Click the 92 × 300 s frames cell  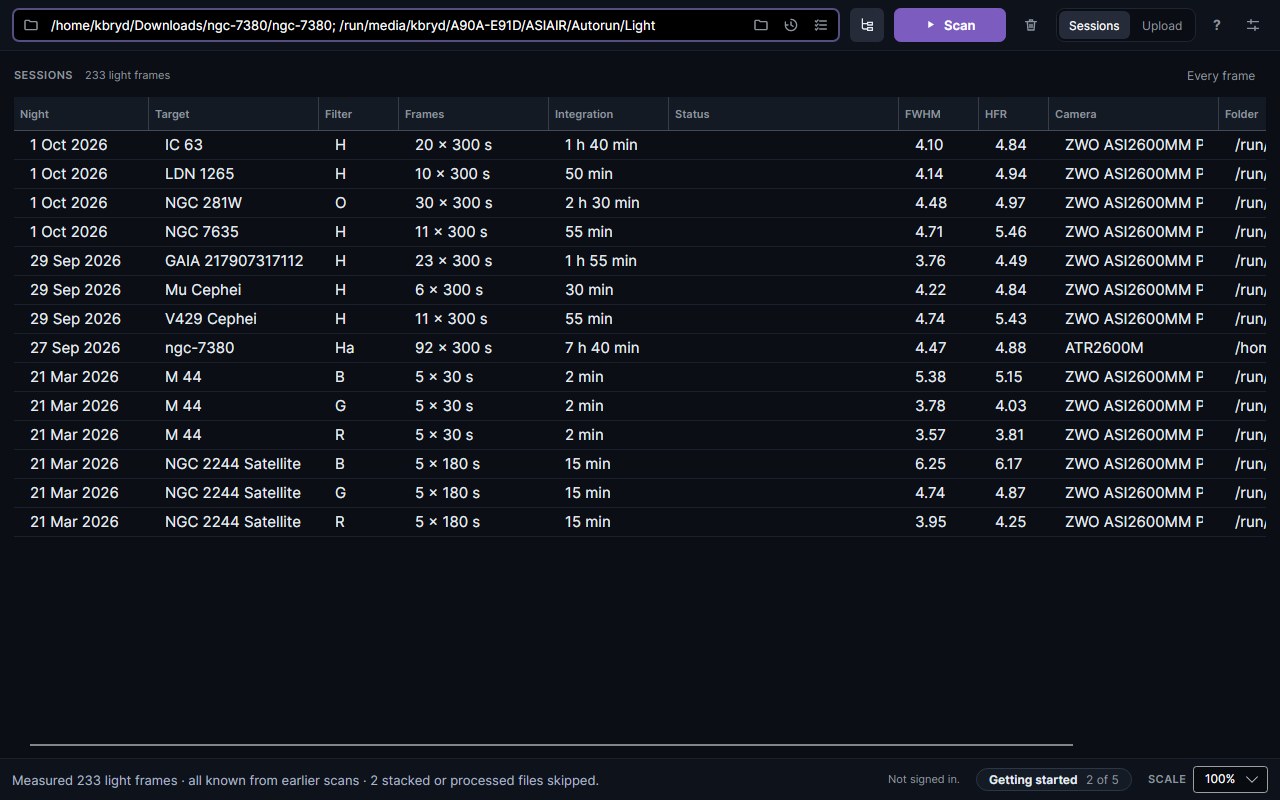point(453,348)
